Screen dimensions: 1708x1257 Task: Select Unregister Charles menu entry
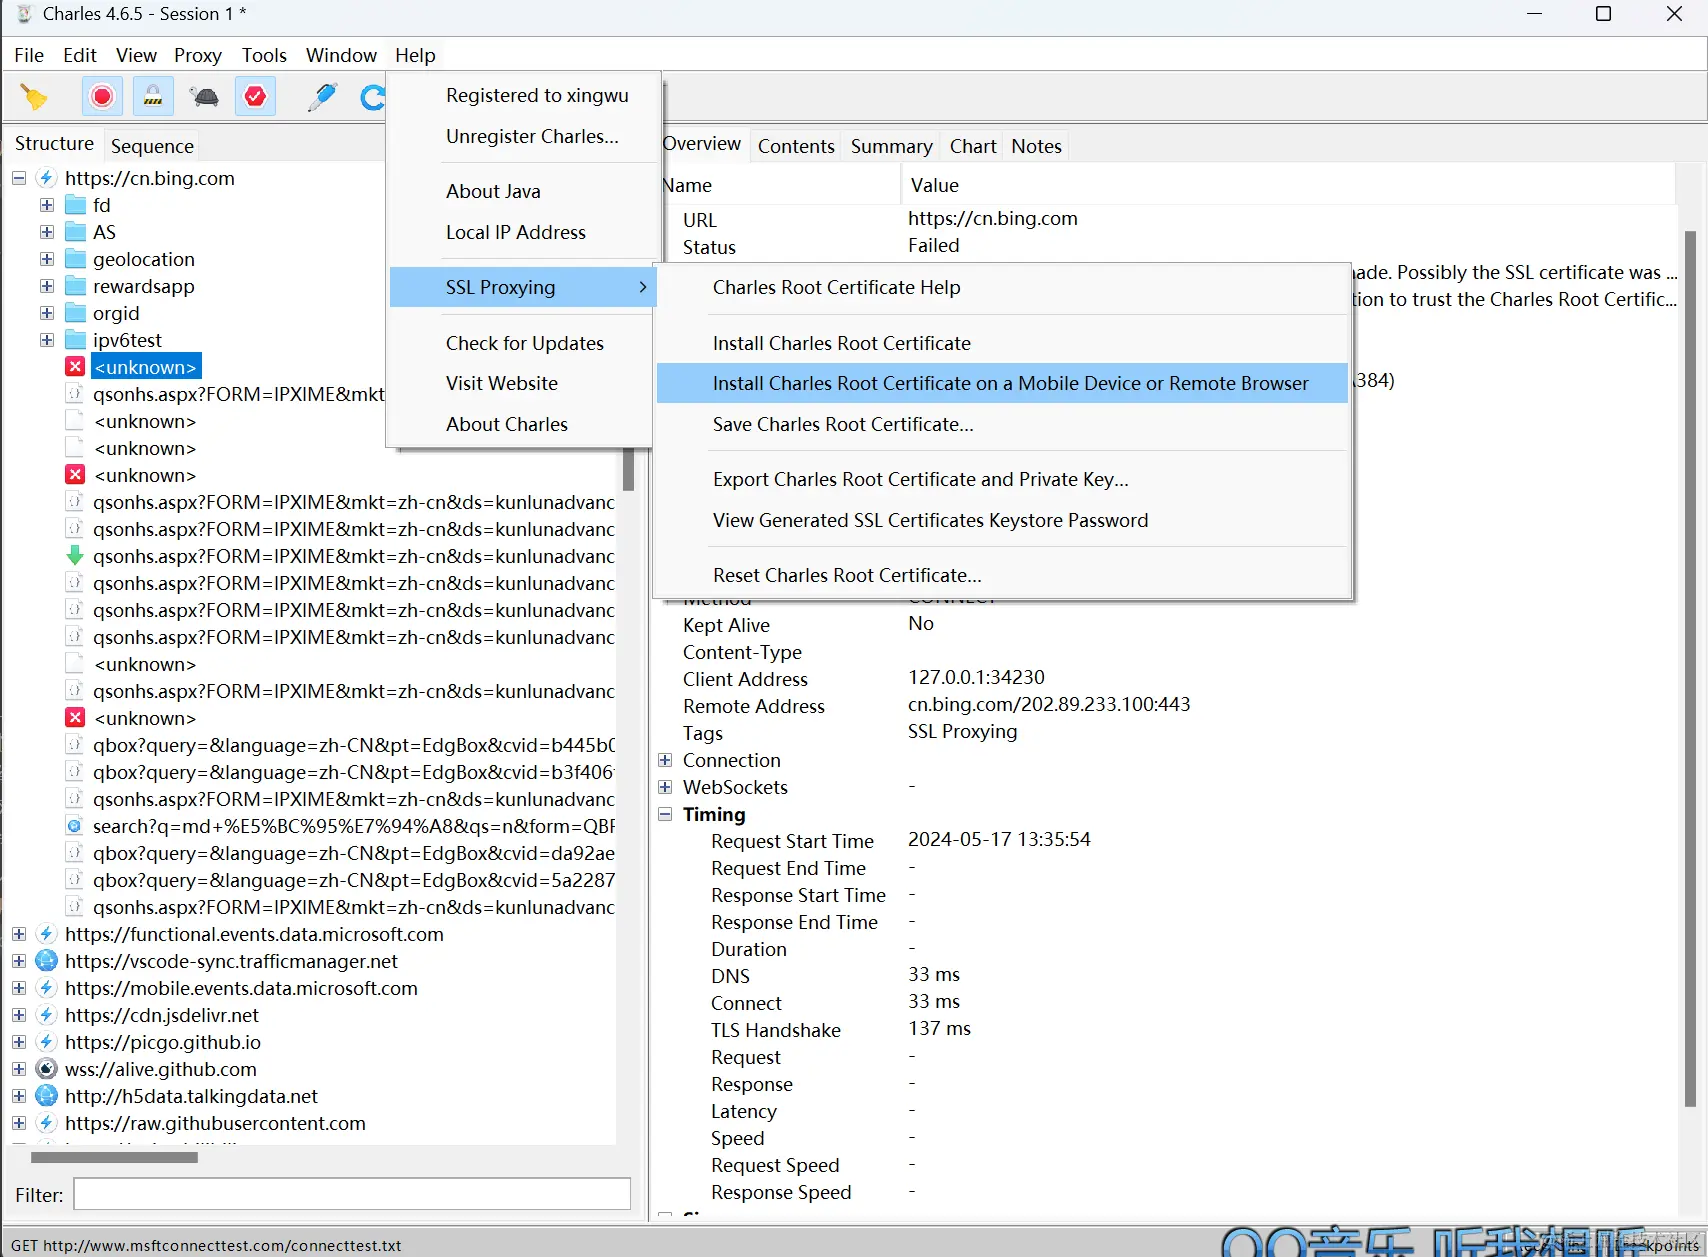532,136
